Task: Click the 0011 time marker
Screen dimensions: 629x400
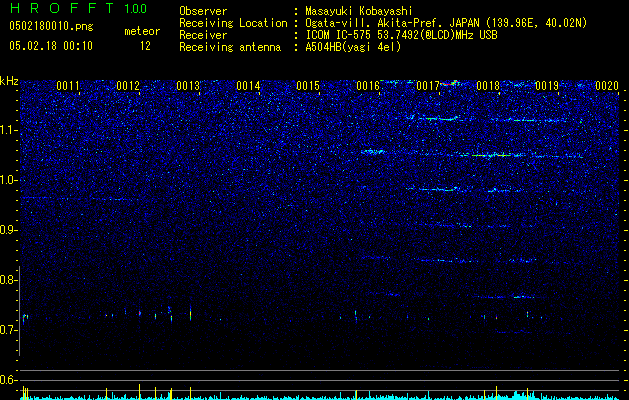Action: click(68, 86)
